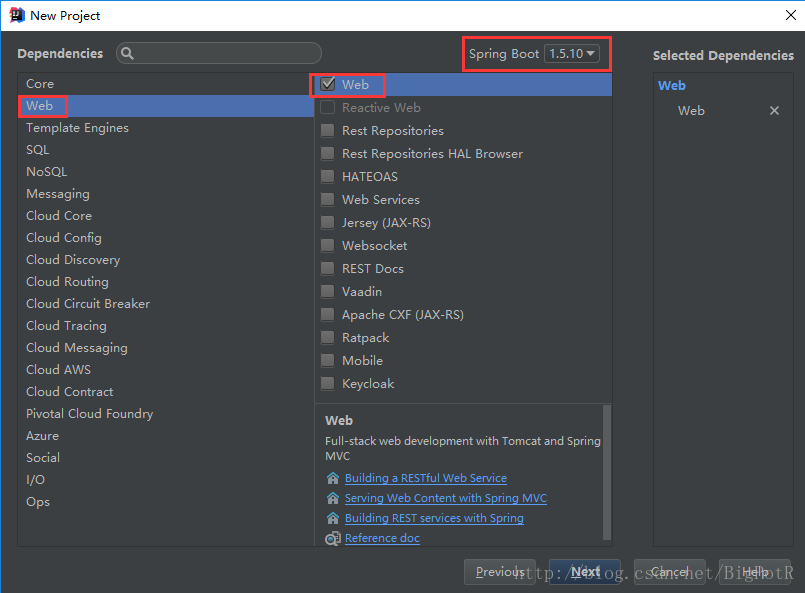Select the NoSQL category
805x593 pixels.
pyautogui.click(x=166, y=172)
